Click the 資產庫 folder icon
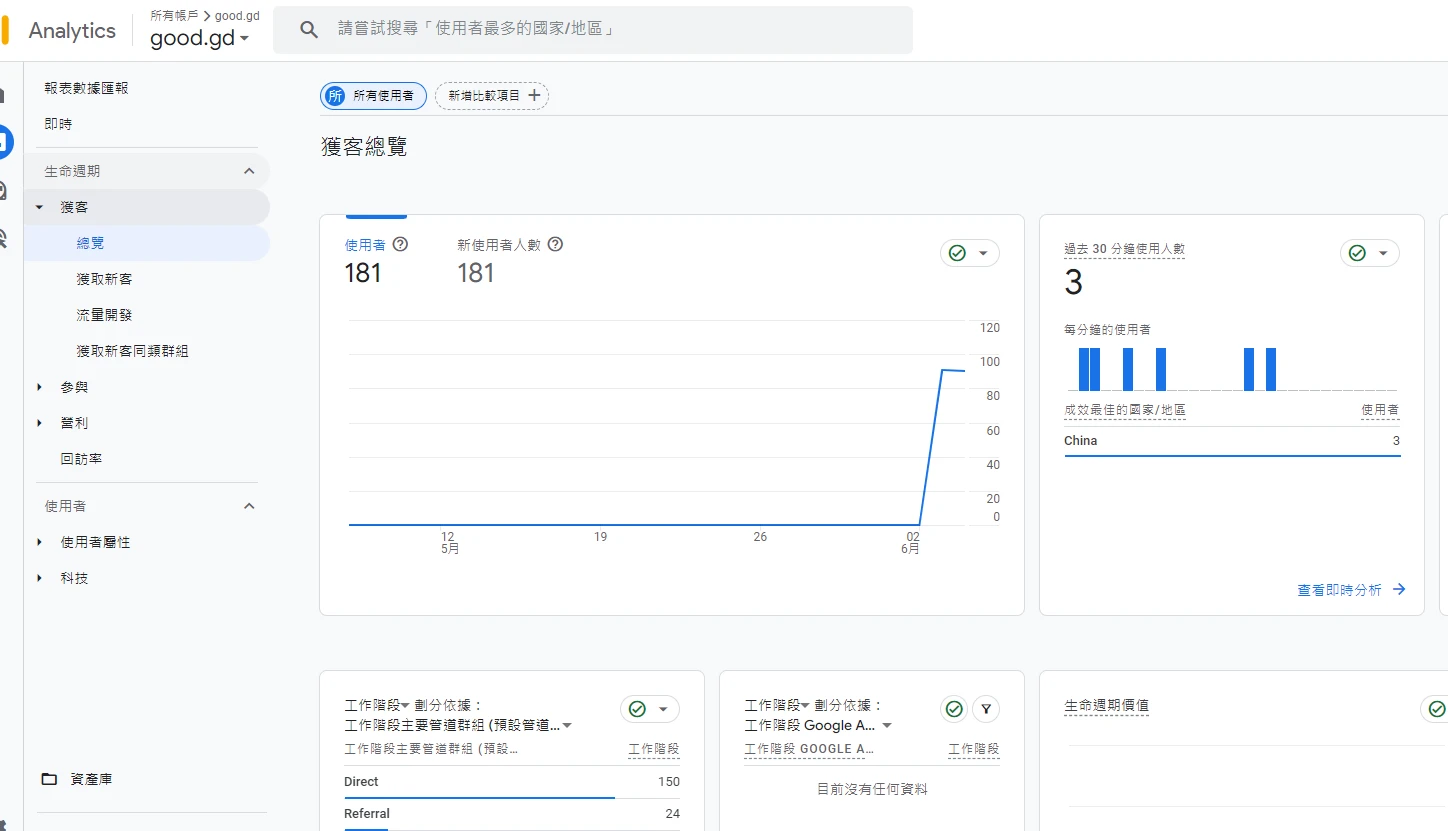 (49, 779)
